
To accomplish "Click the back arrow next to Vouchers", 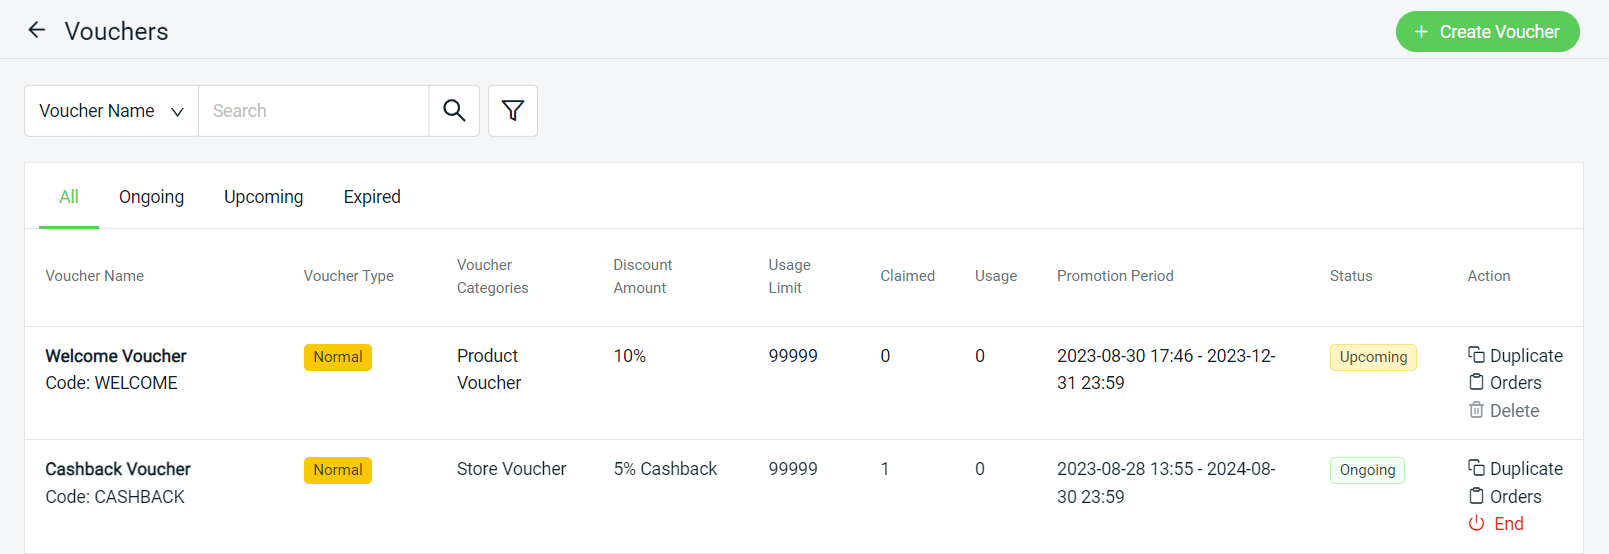I will pyautogui.click(x=37, y=30).
